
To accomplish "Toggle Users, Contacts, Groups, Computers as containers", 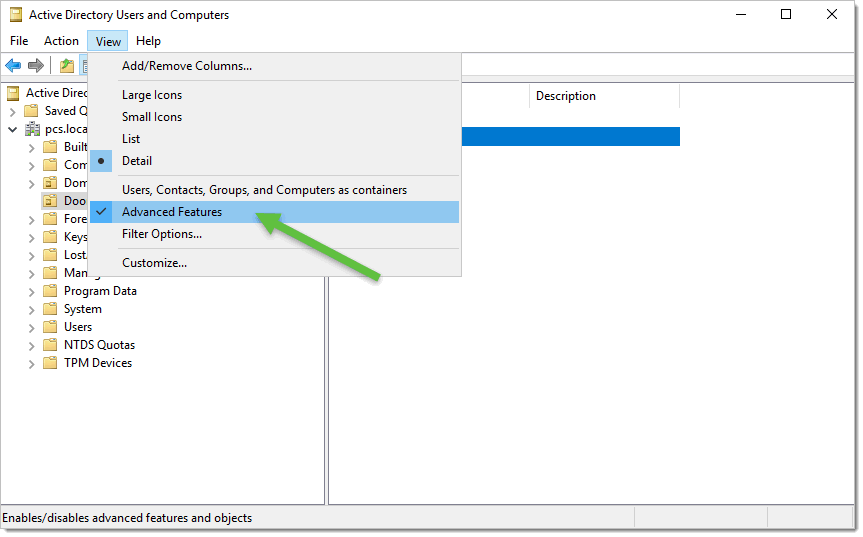I will 274,190.
